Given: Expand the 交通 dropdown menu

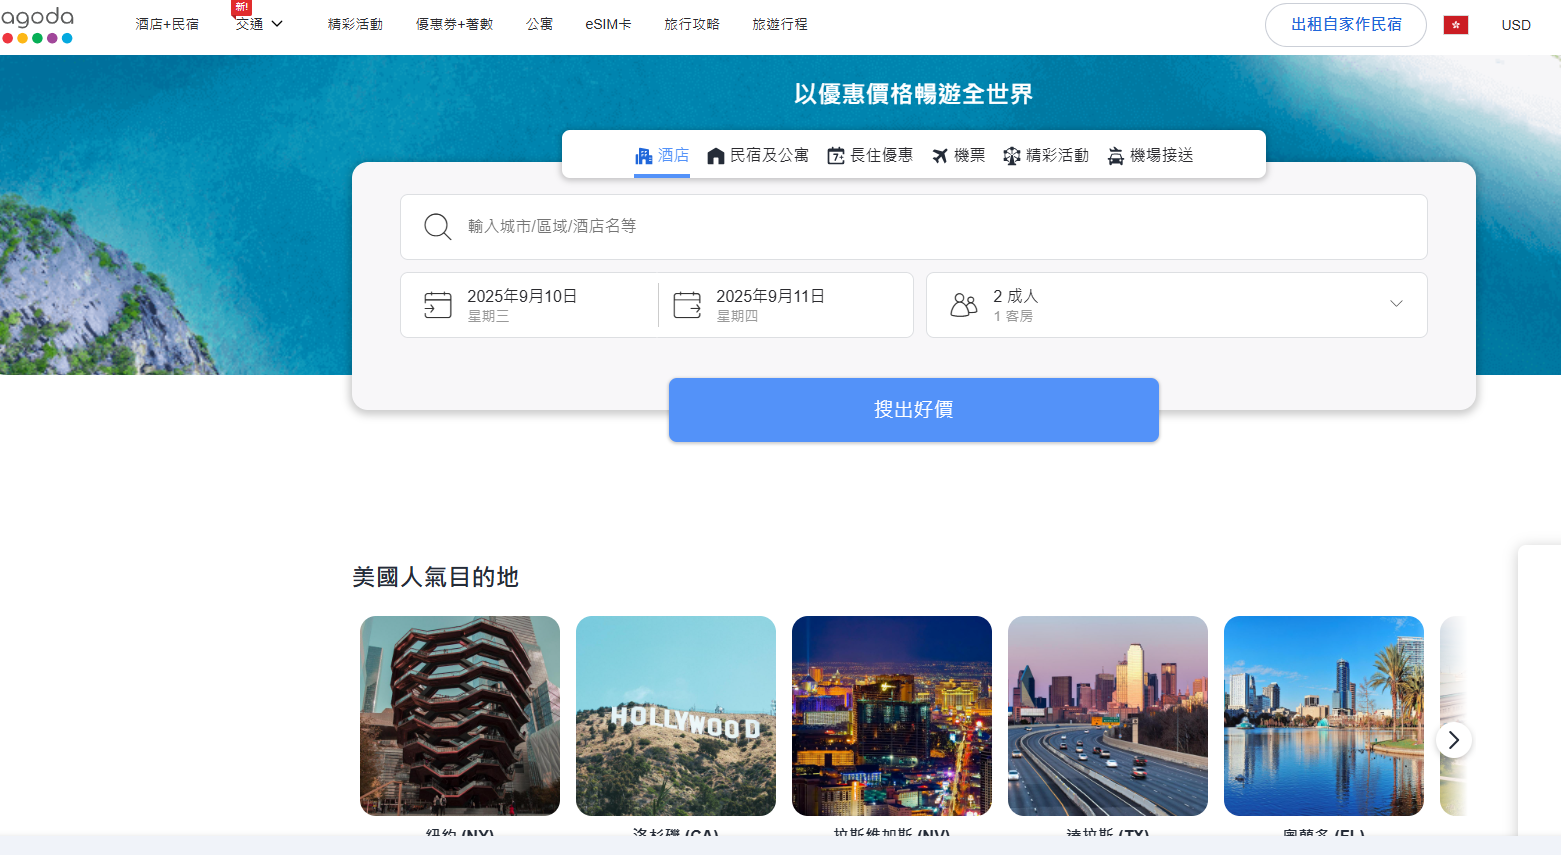Looking at the screenshot, I should 259,24.
